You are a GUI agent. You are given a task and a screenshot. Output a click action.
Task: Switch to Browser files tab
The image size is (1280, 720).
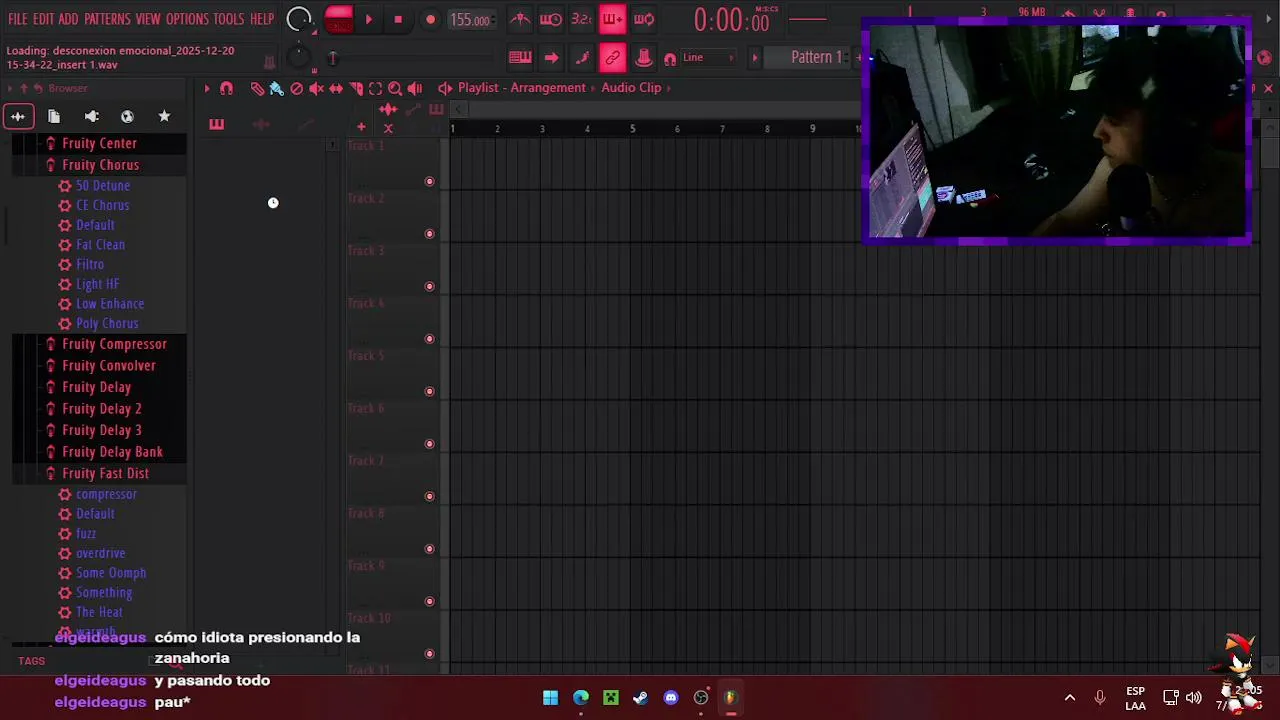54,117
